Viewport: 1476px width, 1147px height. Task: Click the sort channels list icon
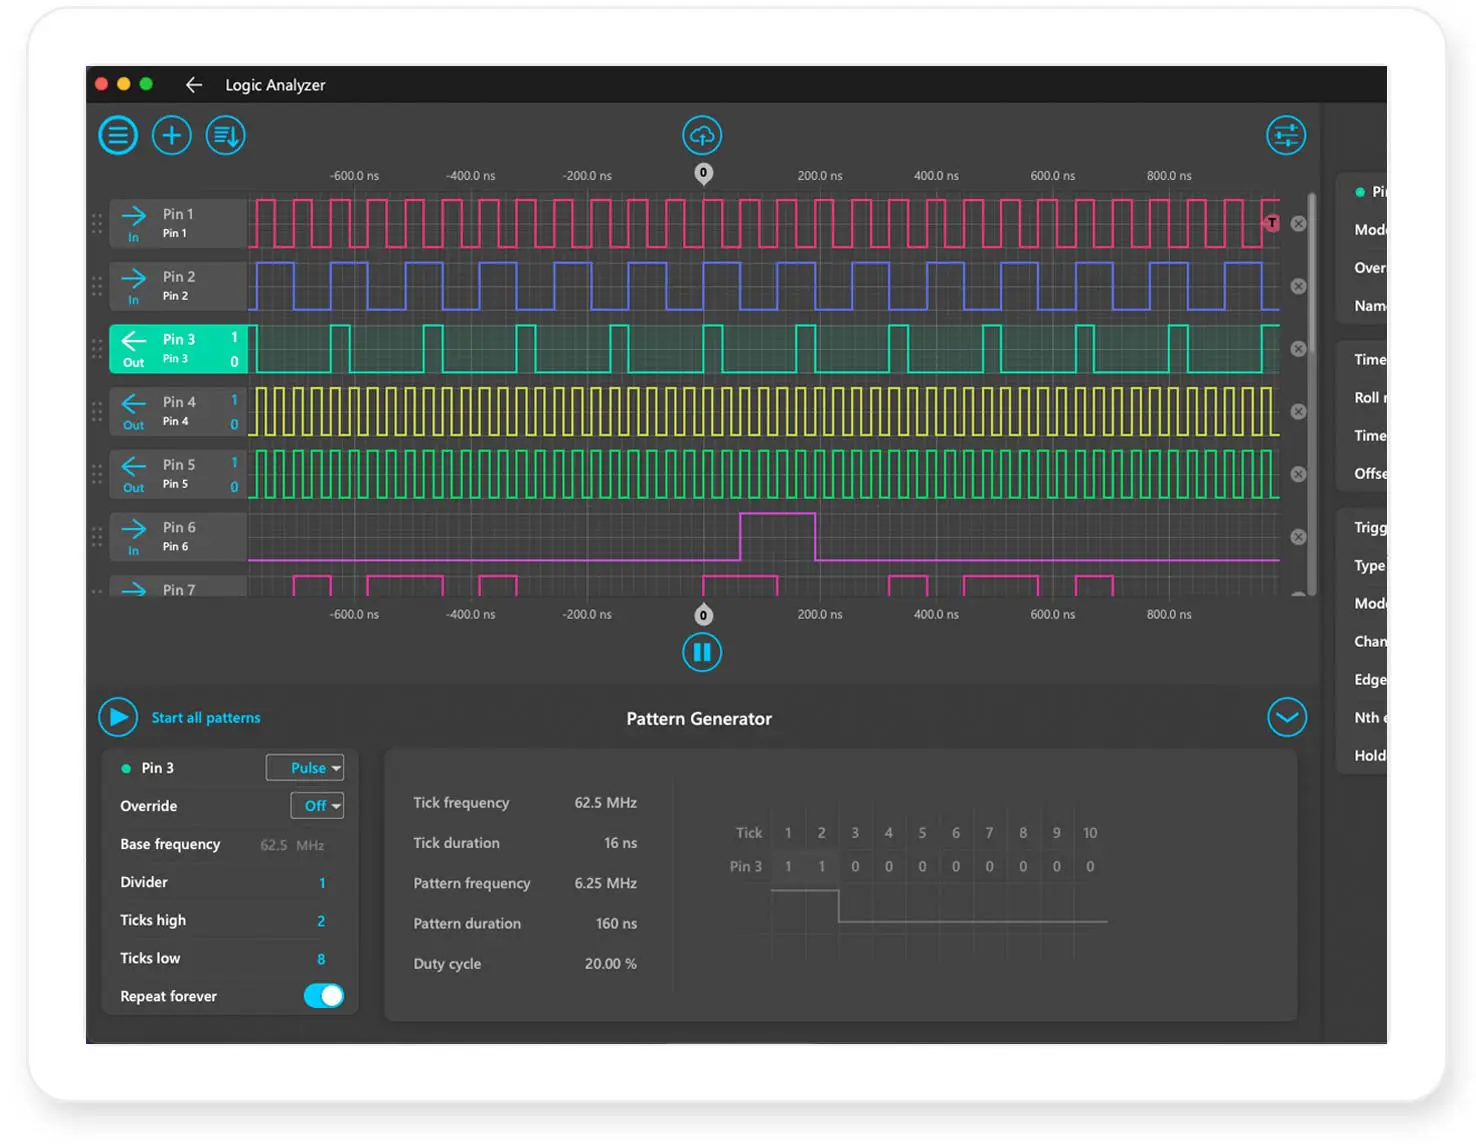[225, 135]
